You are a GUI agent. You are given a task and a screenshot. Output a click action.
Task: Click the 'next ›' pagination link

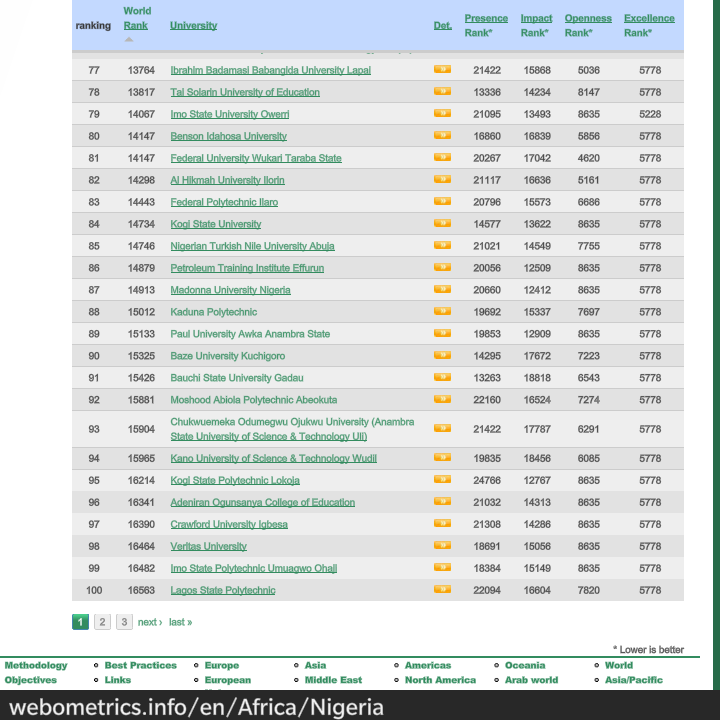149,622
